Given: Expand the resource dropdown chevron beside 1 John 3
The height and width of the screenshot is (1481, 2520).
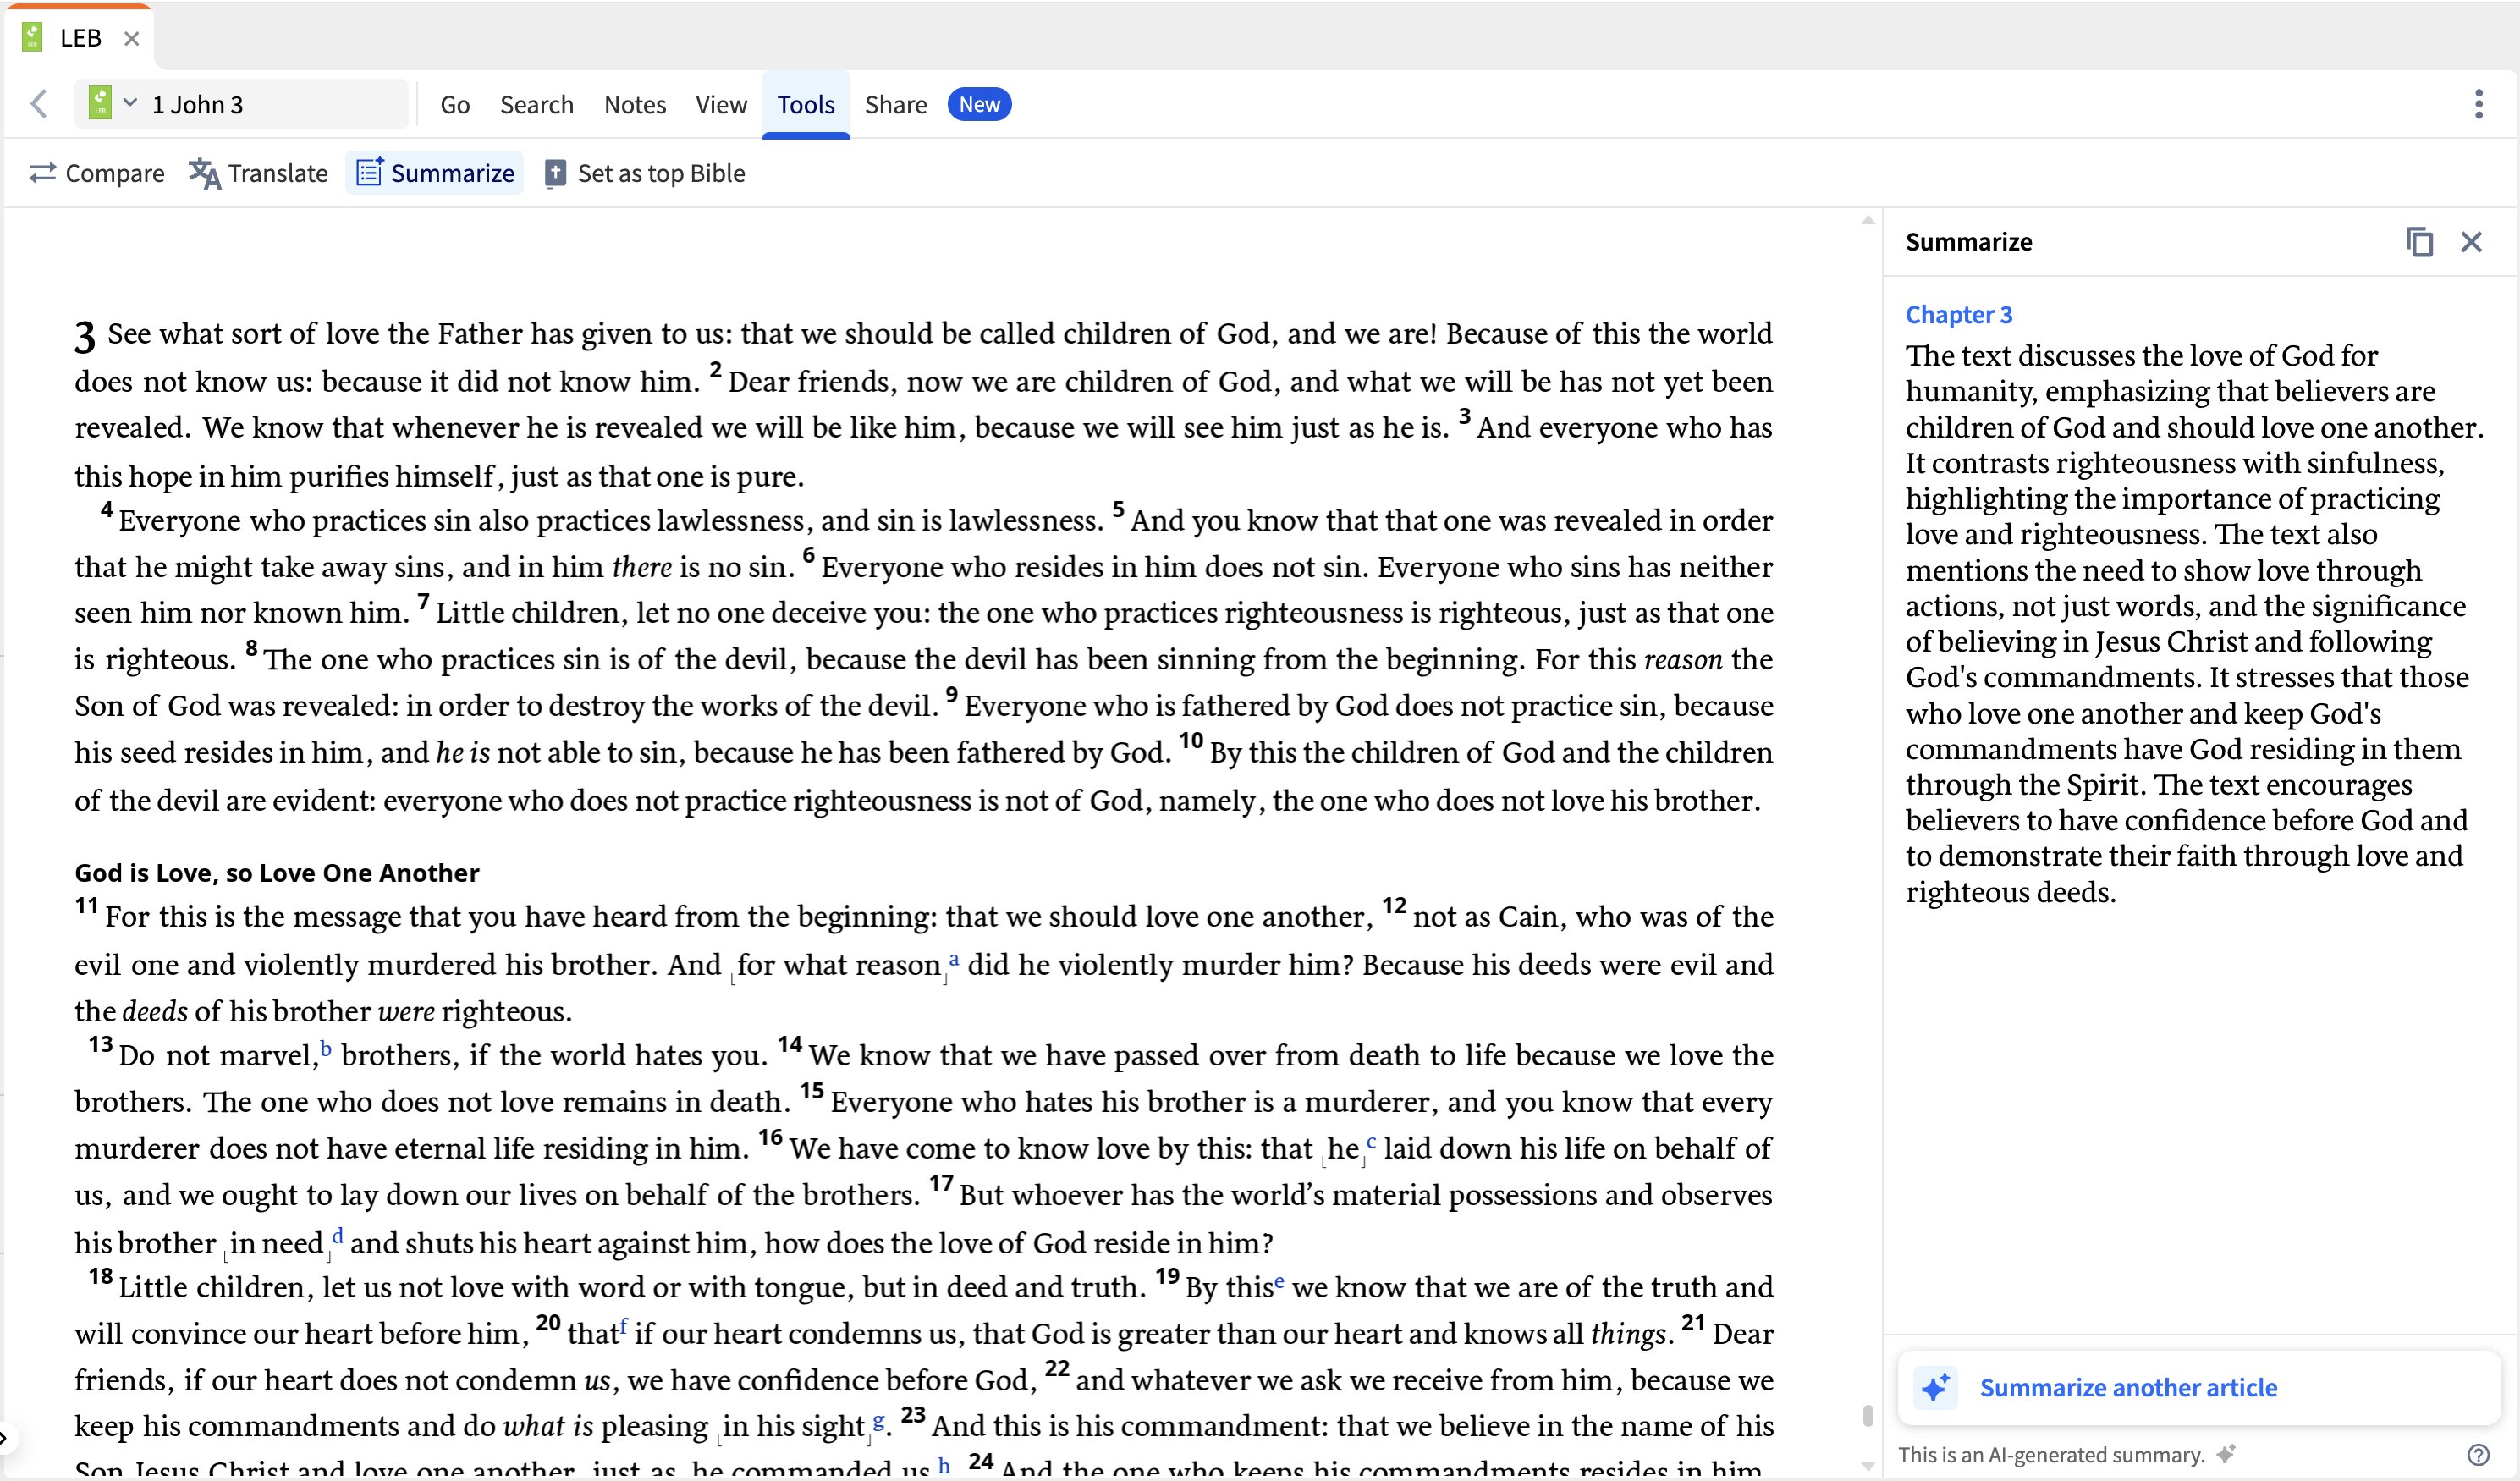Looking at the screenshot, I should tap(130, 103).
